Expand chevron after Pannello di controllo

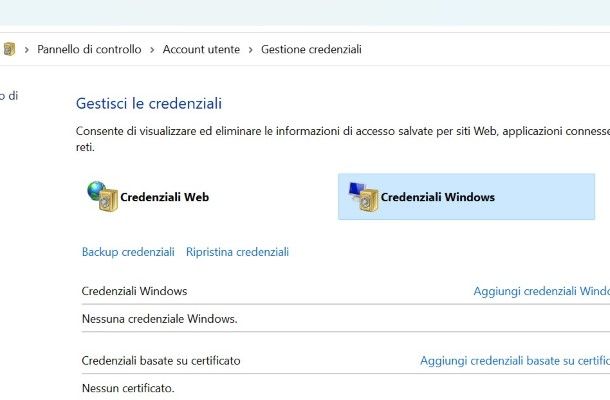[152, 50]
